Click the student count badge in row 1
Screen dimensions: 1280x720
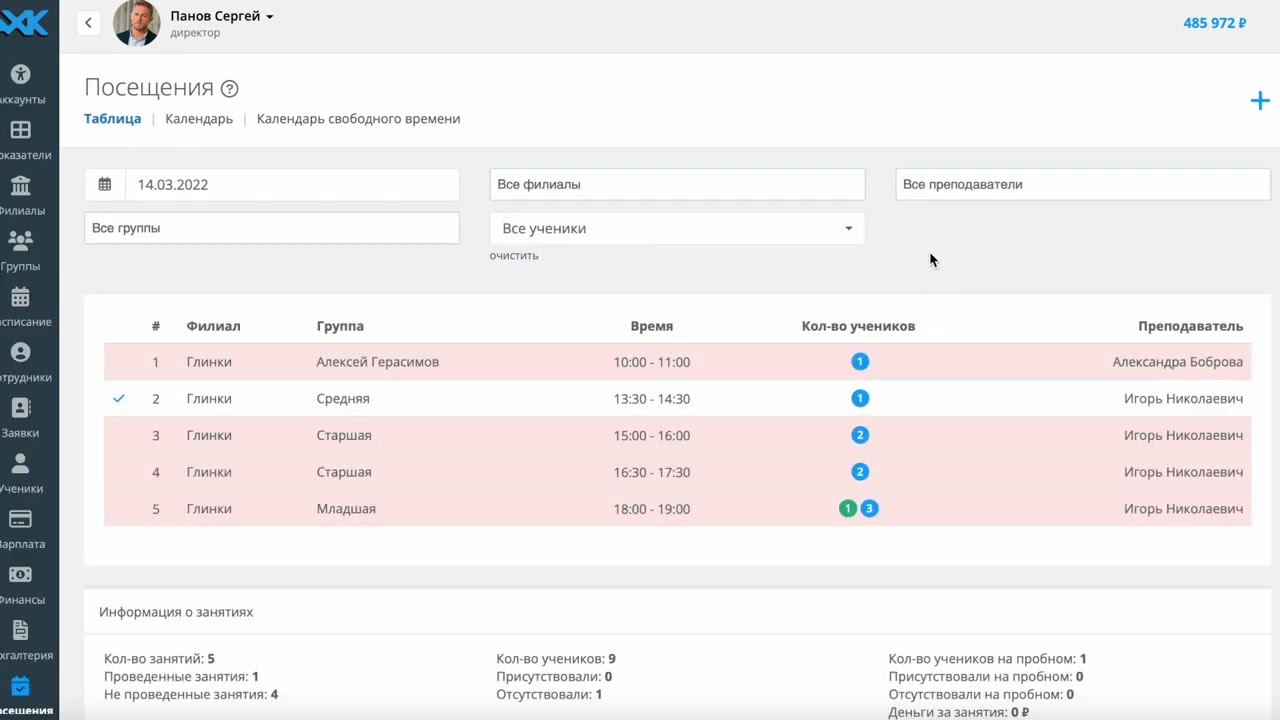[860, 362]
